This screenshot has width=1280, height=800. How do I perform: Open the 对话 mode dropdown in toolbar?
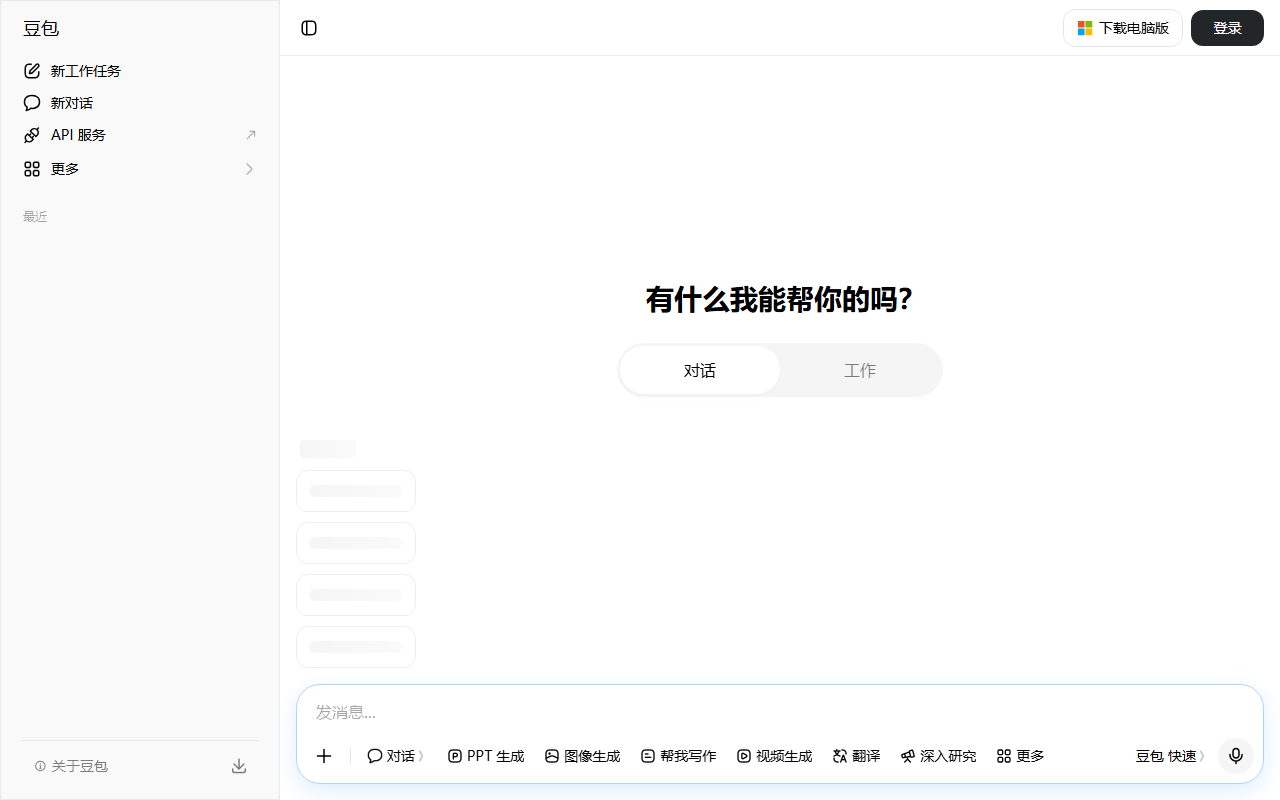pos(396,756)
